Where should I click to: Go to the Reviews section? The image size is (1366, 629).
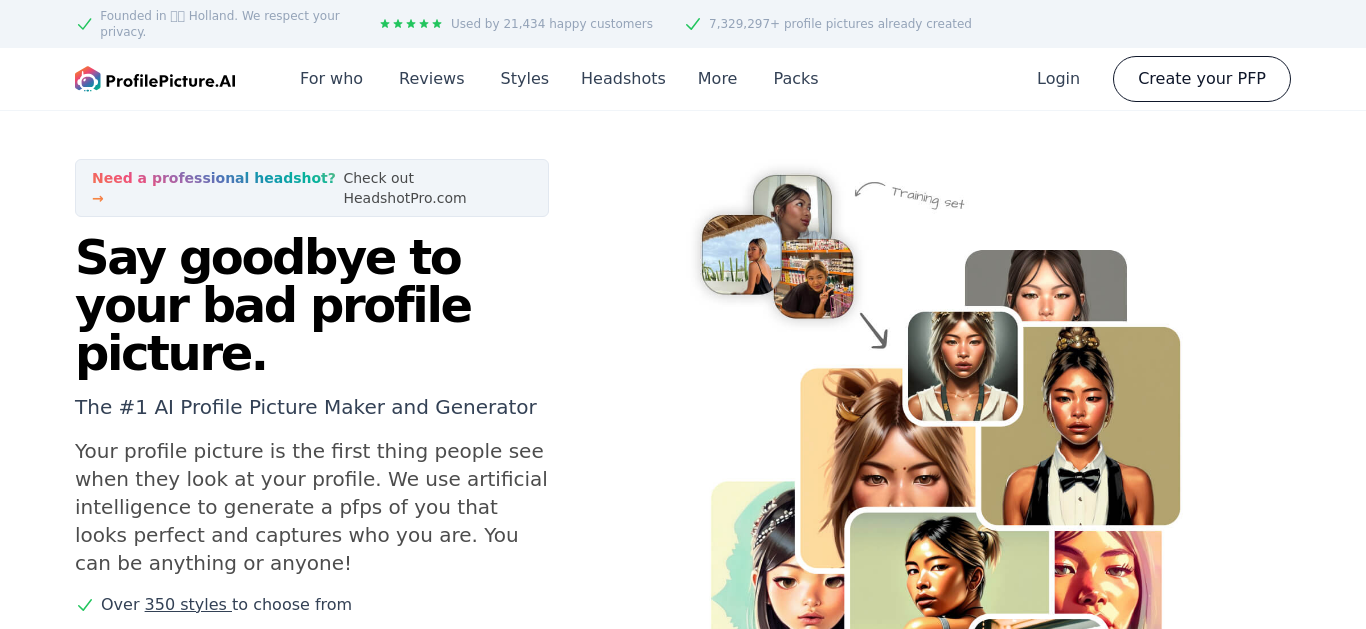tap(432, 79)
